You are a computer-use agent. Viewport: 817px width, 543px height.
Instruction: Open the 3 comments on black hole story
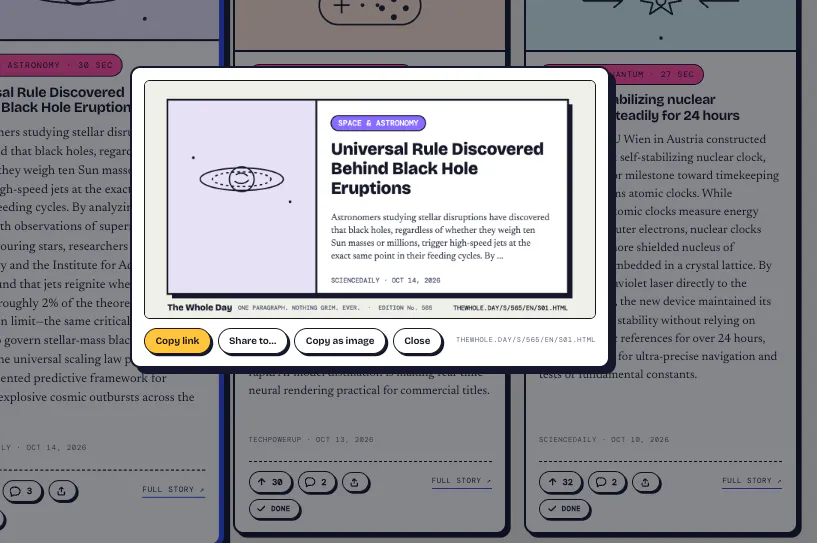[x=21, y=491]
